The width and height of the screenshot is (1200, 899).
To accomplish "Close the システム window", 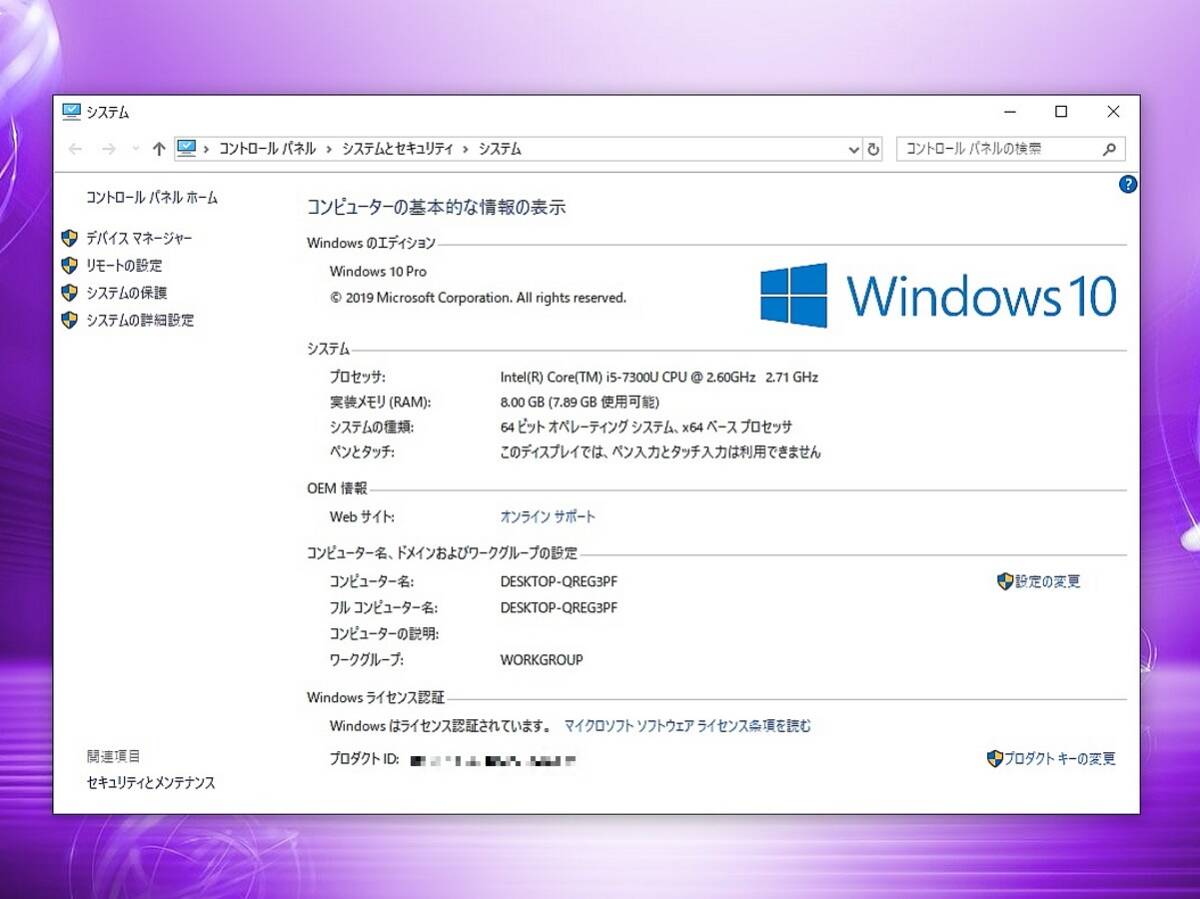I will click(x=1113, y=112).
